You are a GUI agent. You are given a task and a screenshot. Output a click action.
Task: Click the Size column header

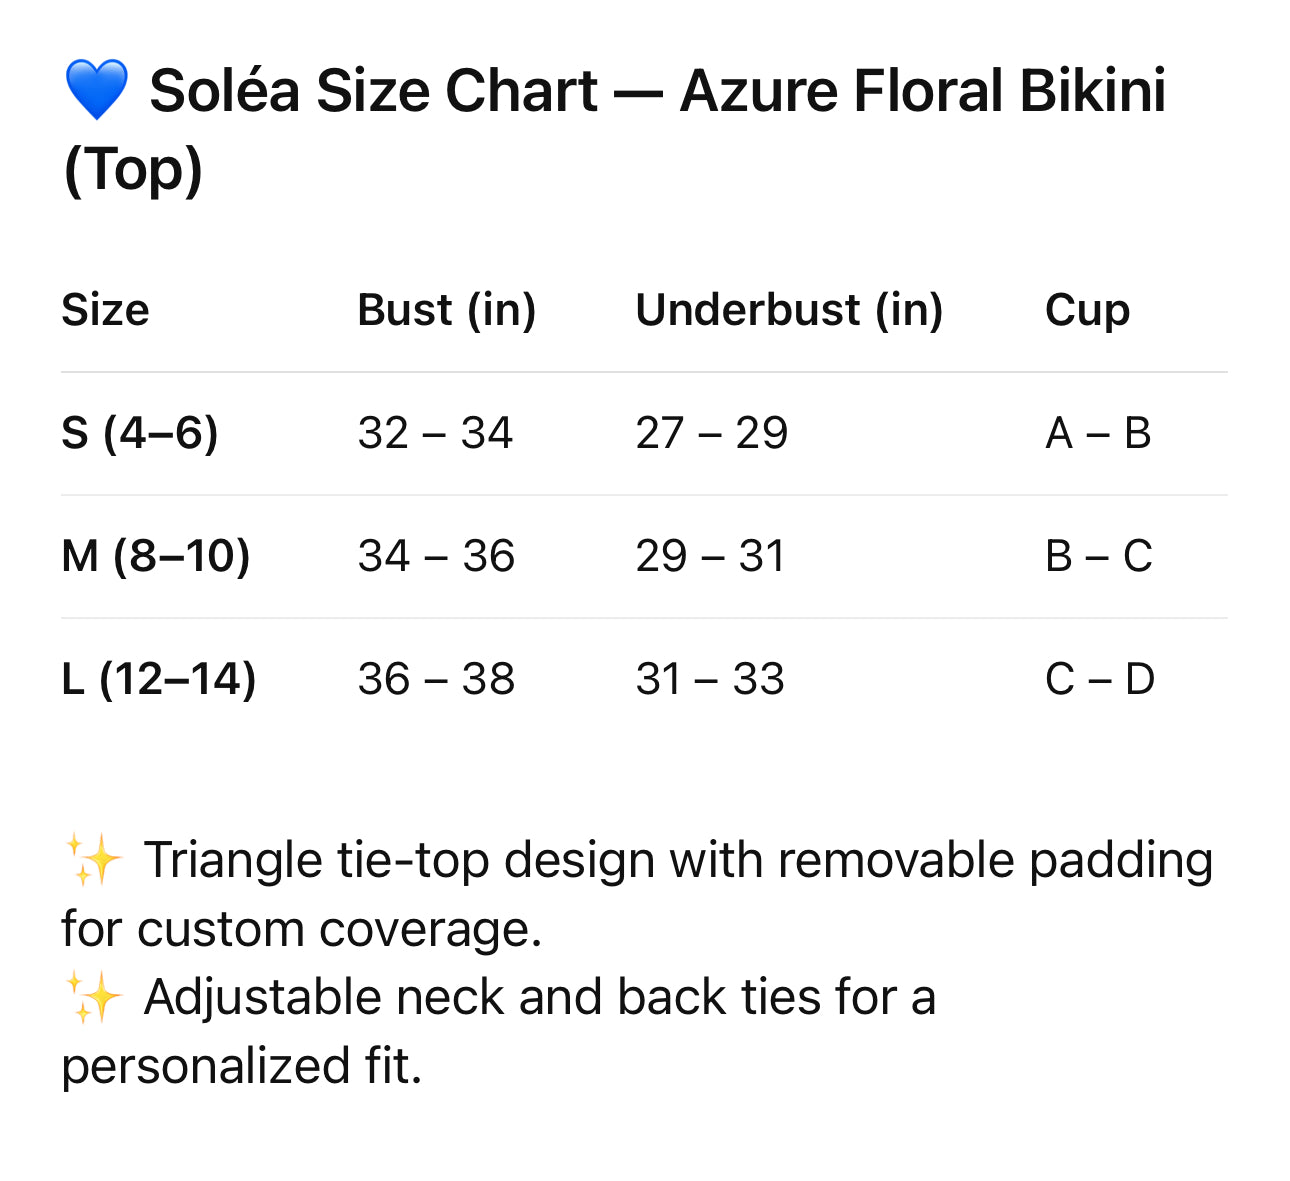(105, 310)
